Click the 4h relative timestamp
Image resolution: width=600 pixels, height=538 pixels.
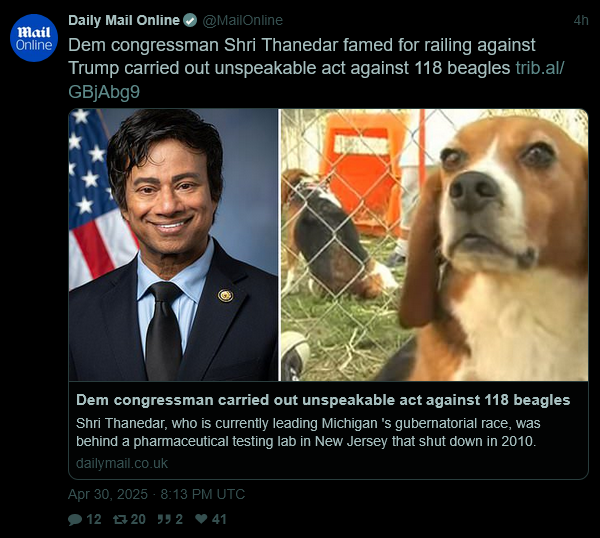(581, 20)
